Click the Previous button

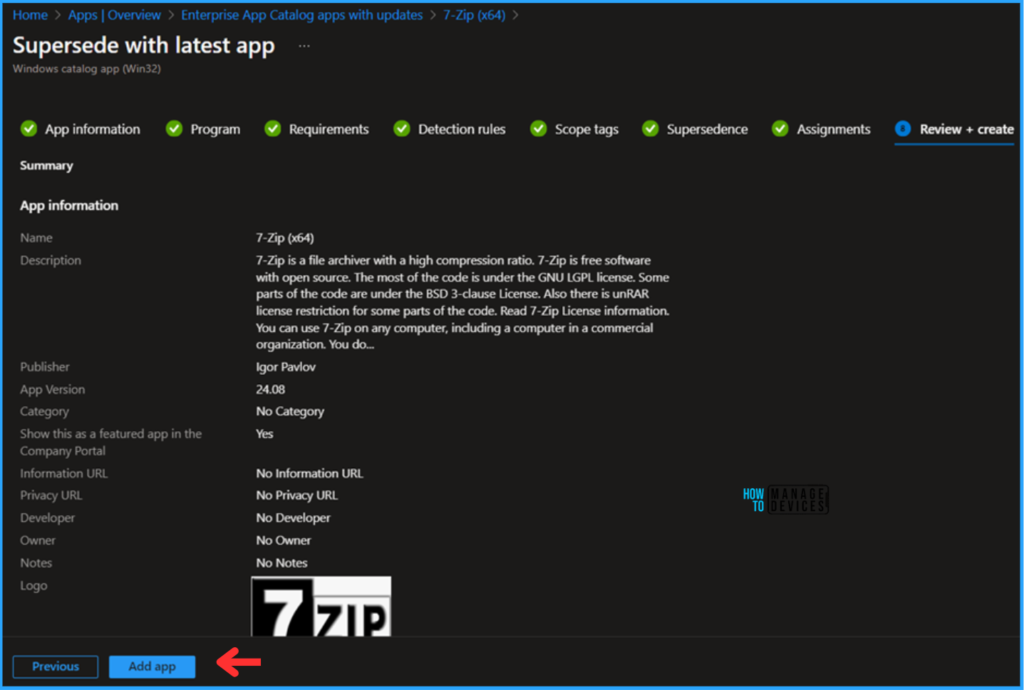click(56, 666)
